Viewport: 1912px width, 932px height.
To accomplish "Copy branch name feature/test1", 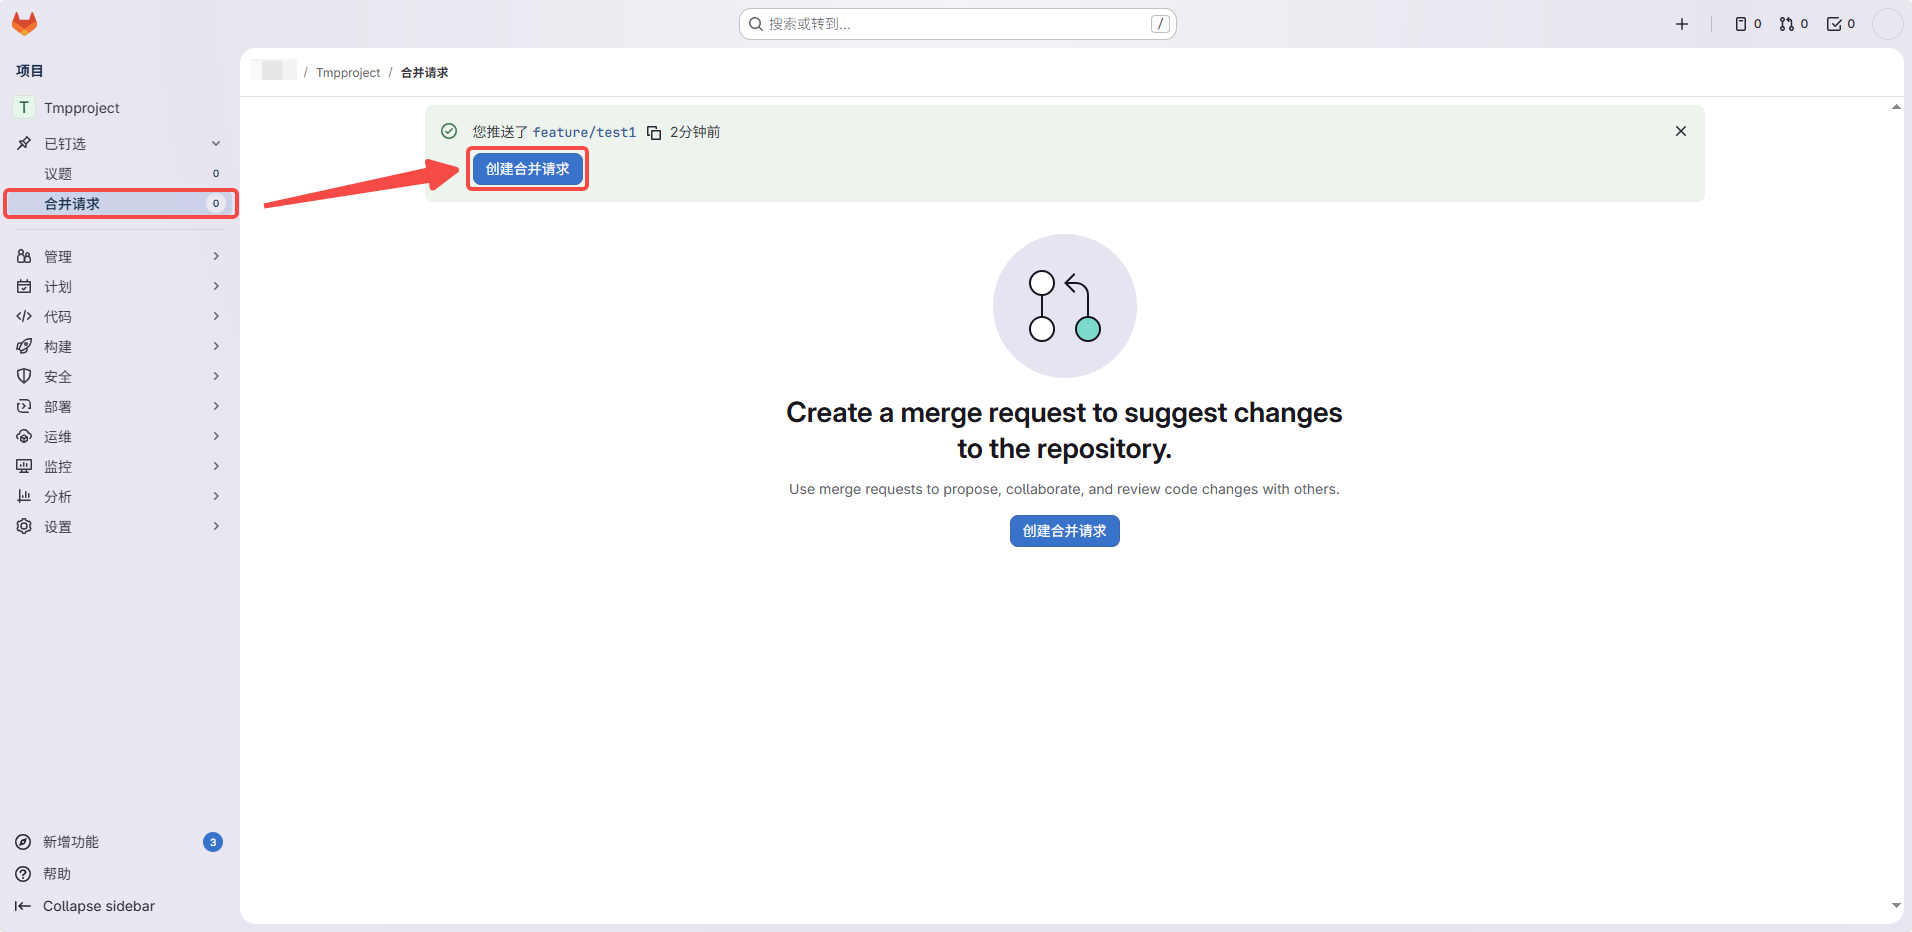I will click(654, 133).
